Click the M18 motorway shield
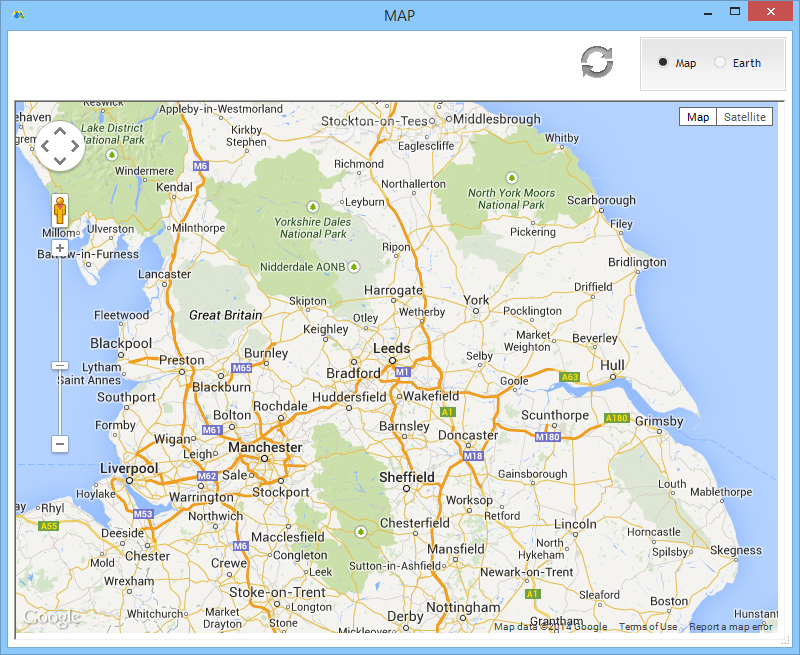 pos(473,456)
